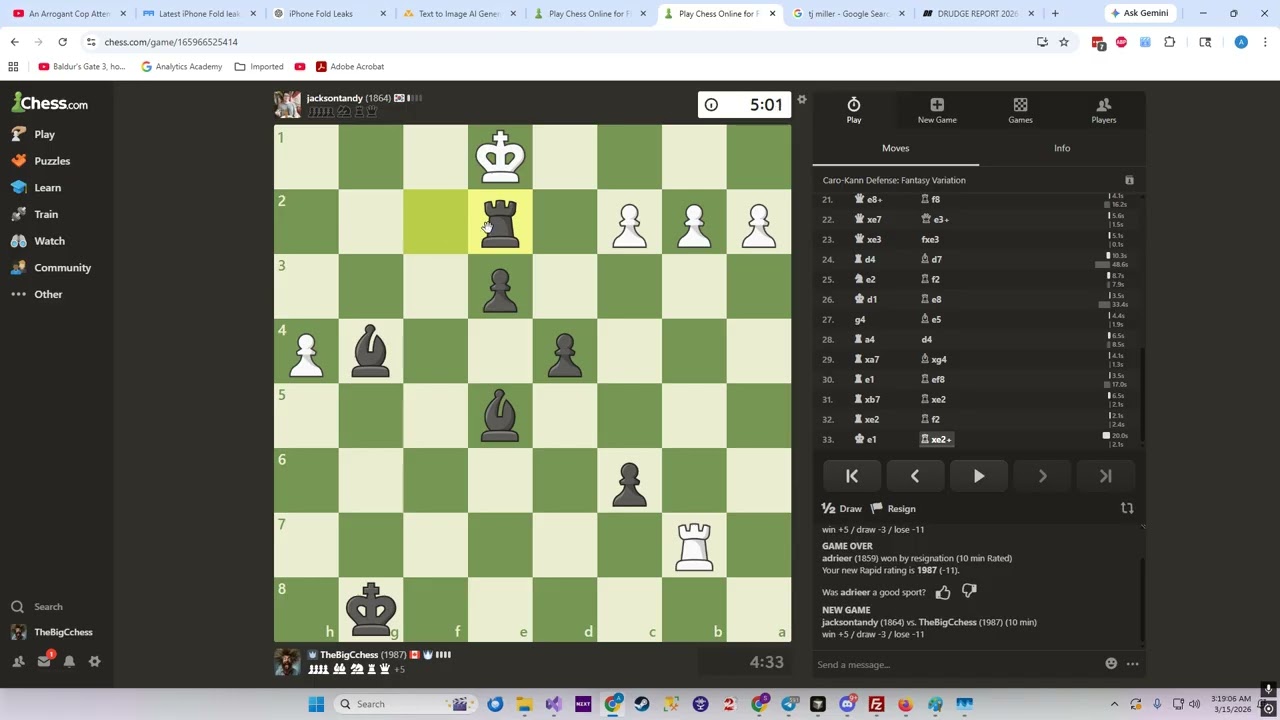
Task: Go back one move
Action: [915, 477]
